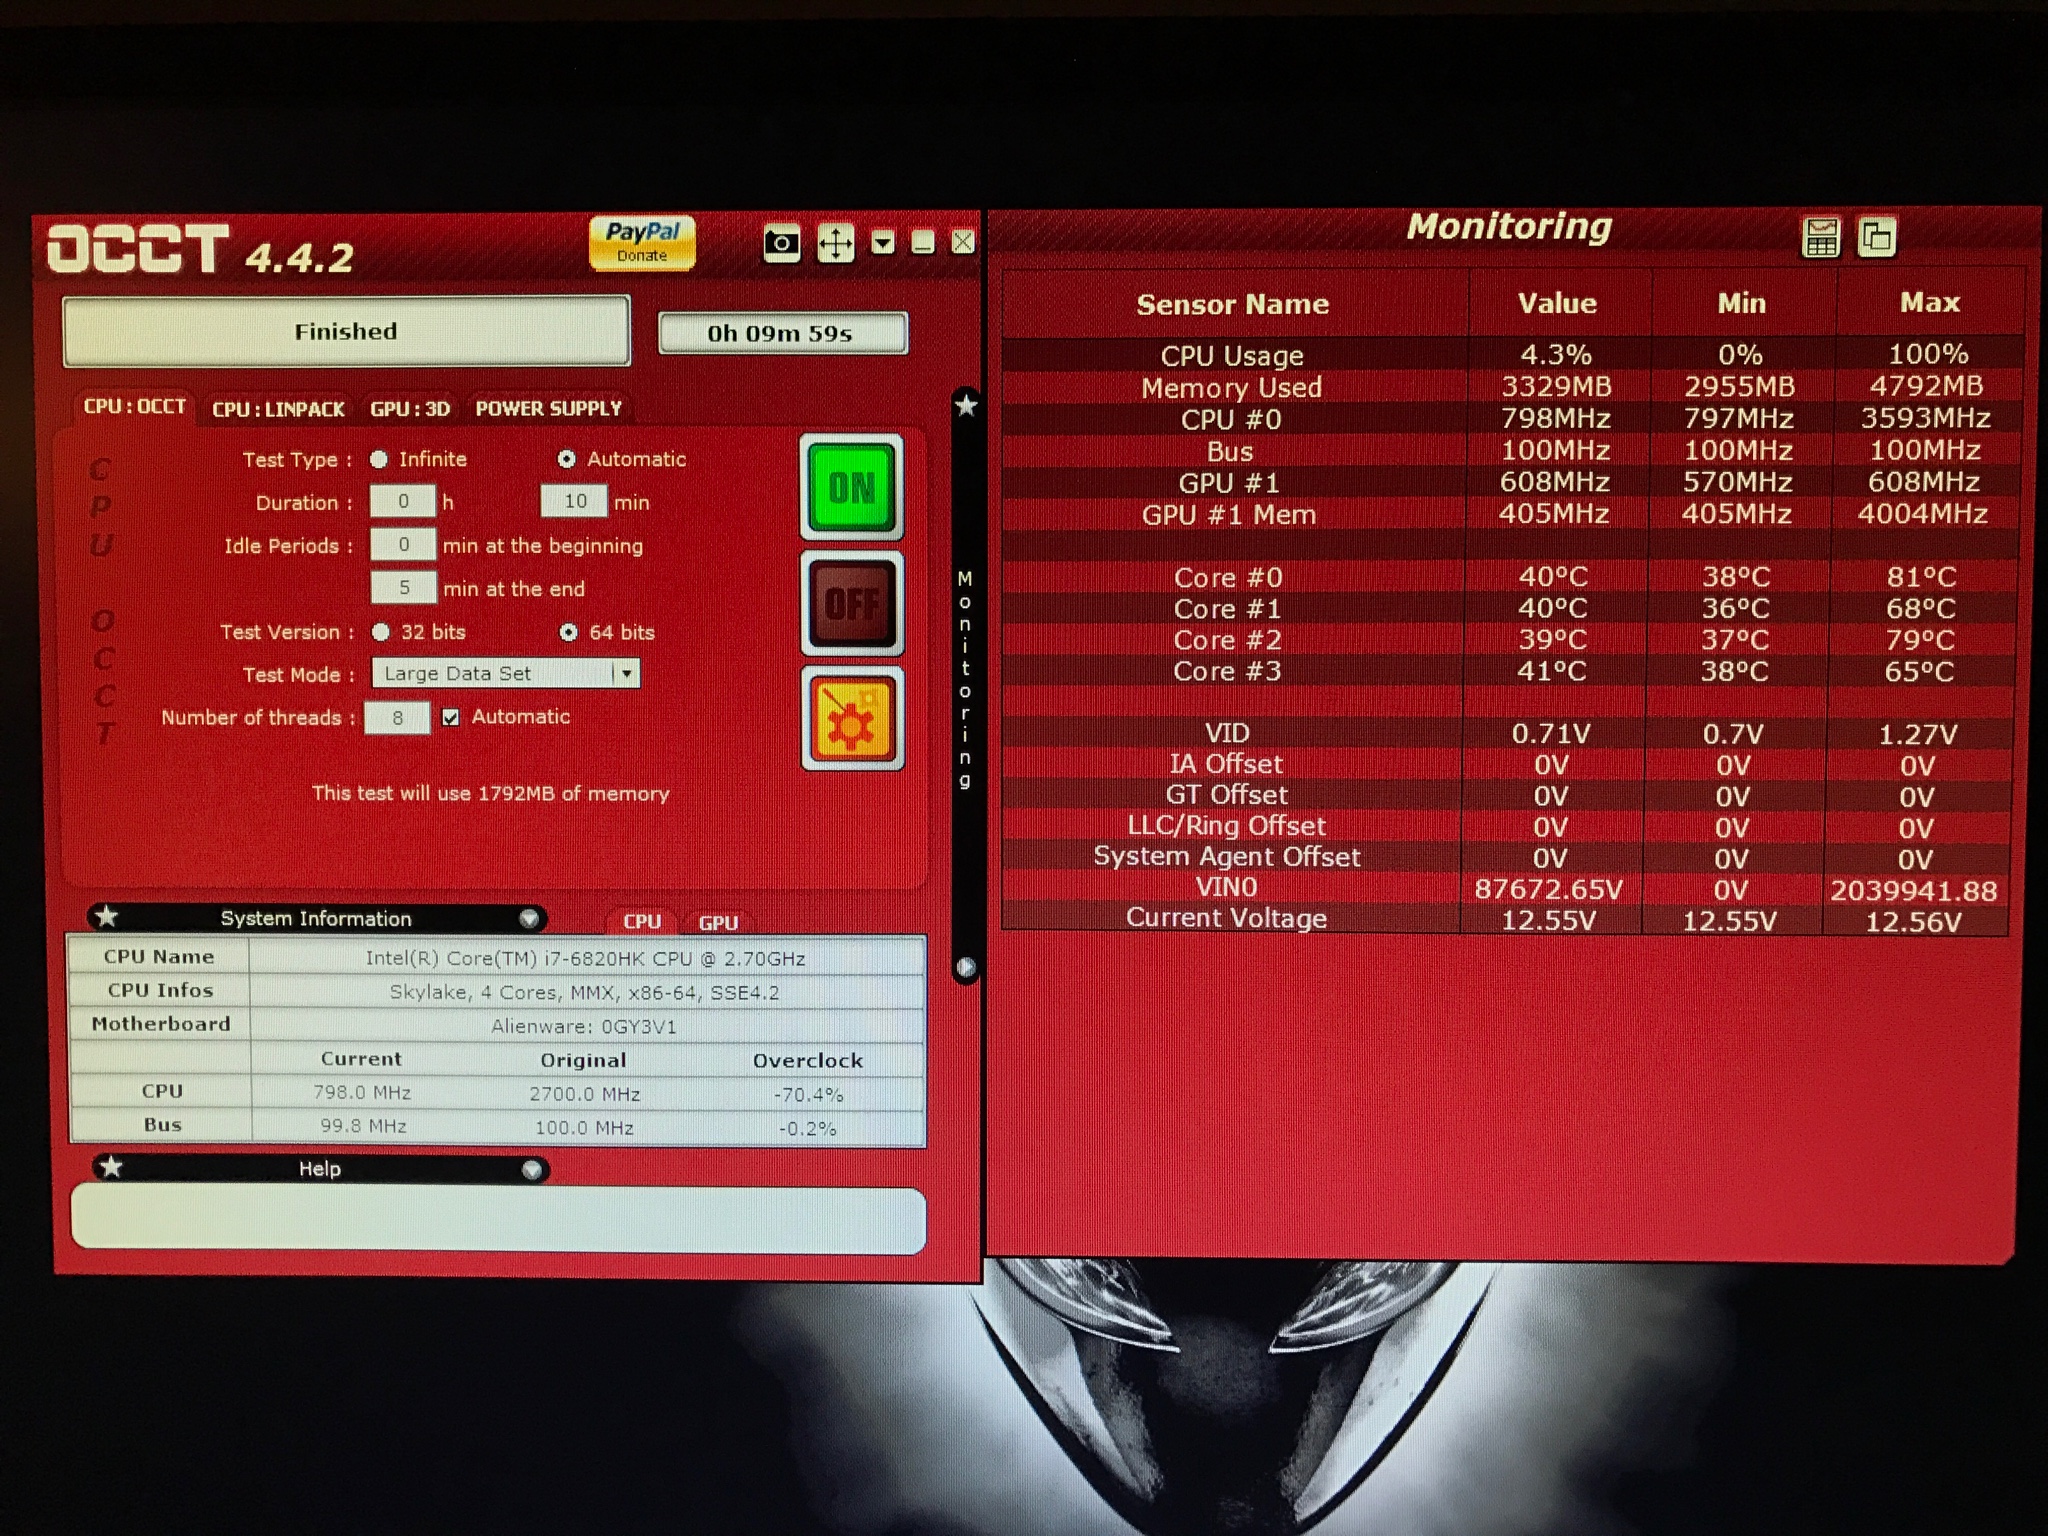Start the test with the green ON button
Screen dimensions: 2048x1536
[x=851, y=488]
